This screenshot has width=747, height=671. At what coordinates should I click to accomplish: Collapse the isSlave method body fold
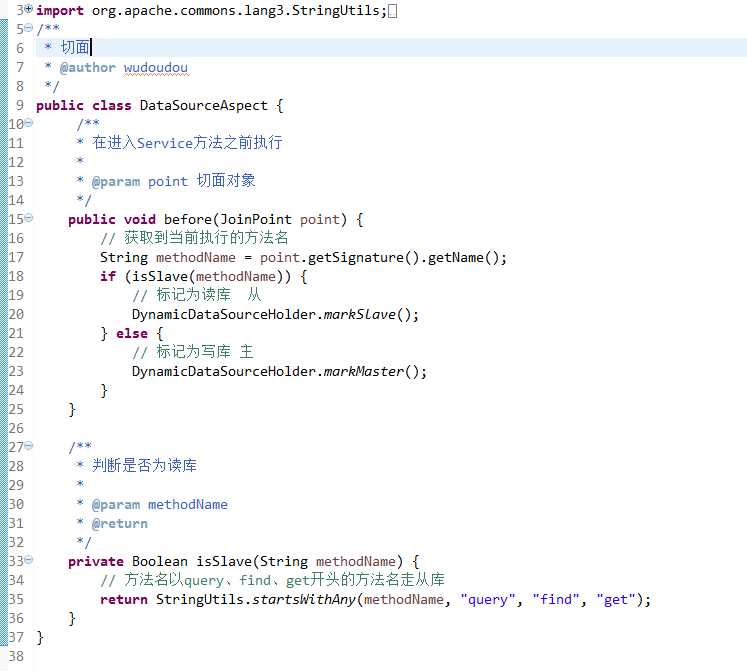[x=29, y=560]
